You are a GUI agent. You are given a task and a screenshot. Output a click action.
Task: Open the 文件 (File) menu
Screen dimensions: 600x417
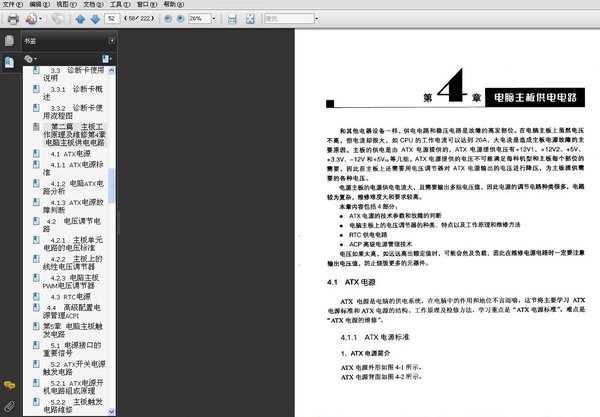point(12,4)
